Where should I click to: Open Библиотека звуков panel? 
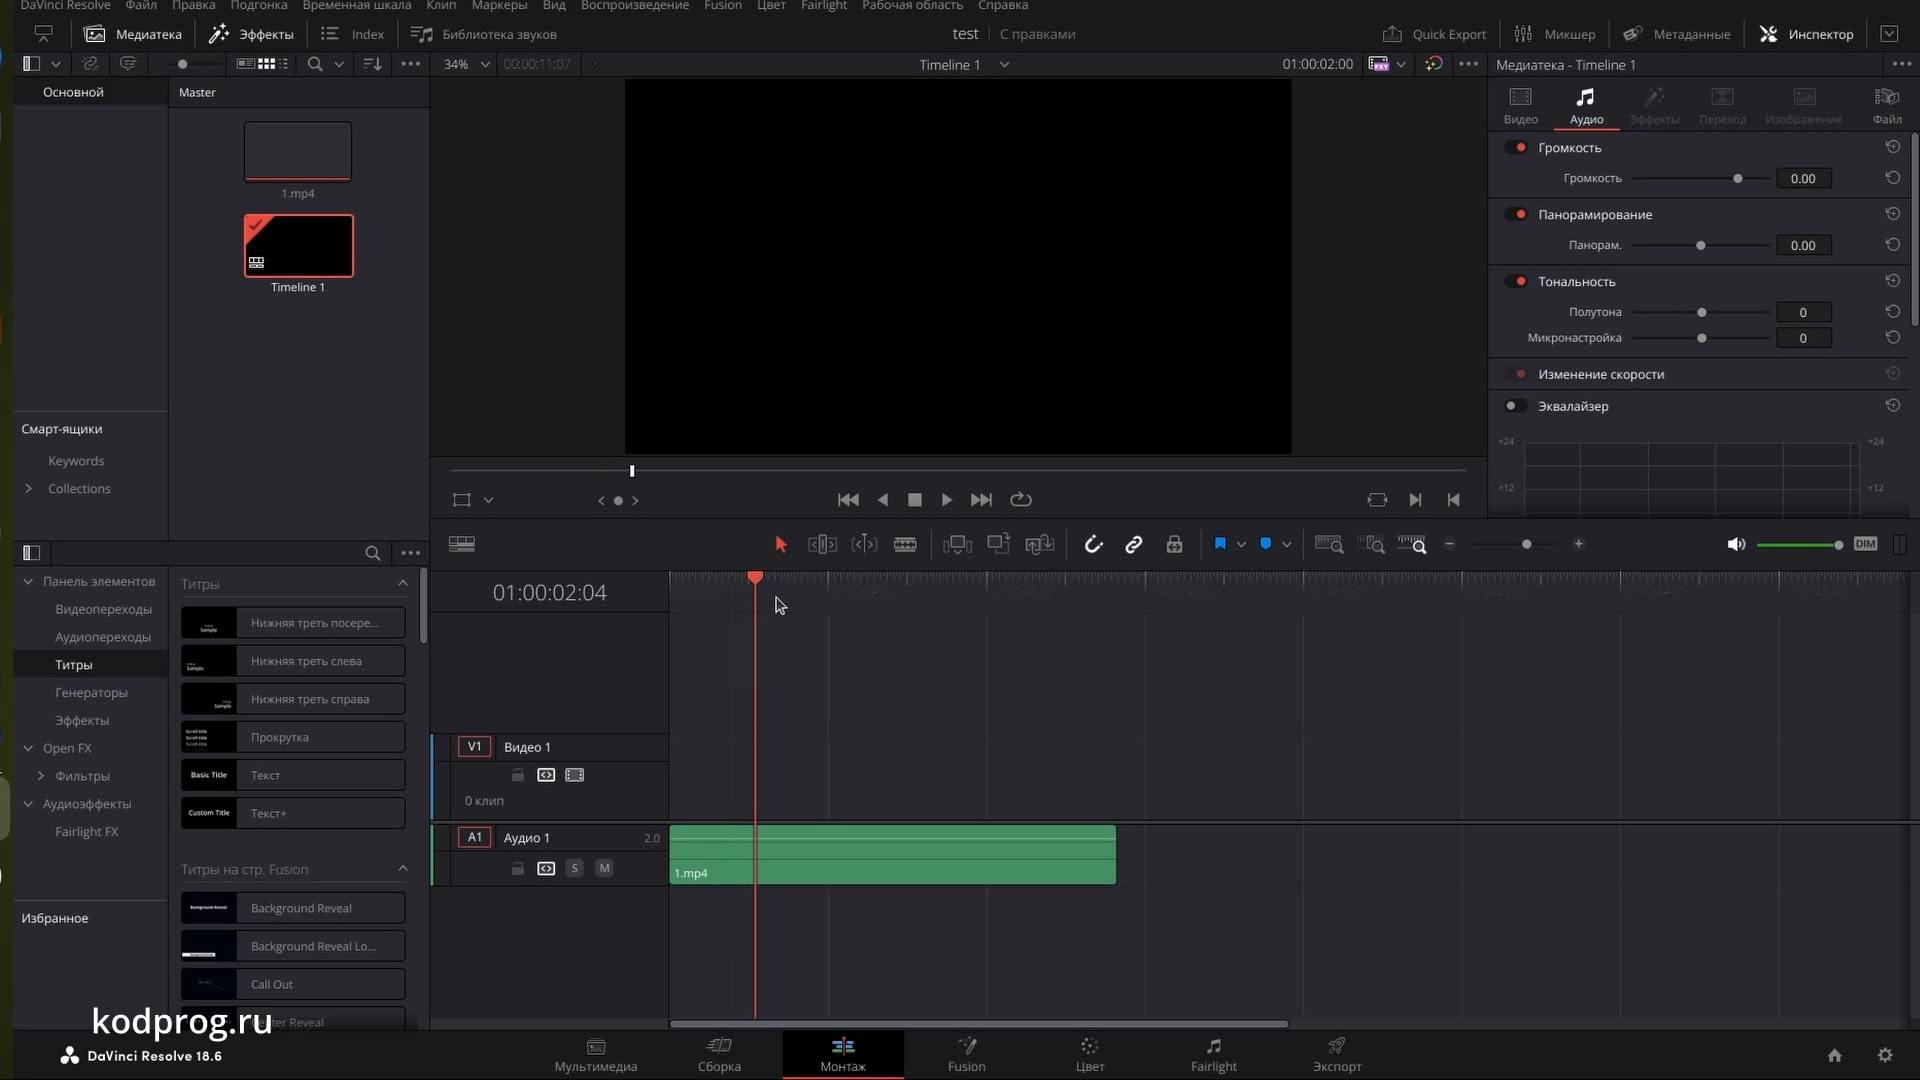tap(484, 34)
